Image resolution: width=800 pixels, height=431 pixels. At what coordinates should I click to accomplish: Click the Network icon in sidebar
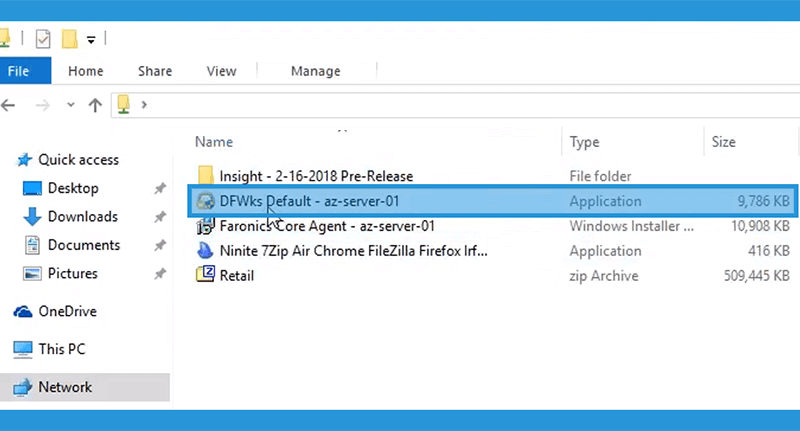pos(22,388)
